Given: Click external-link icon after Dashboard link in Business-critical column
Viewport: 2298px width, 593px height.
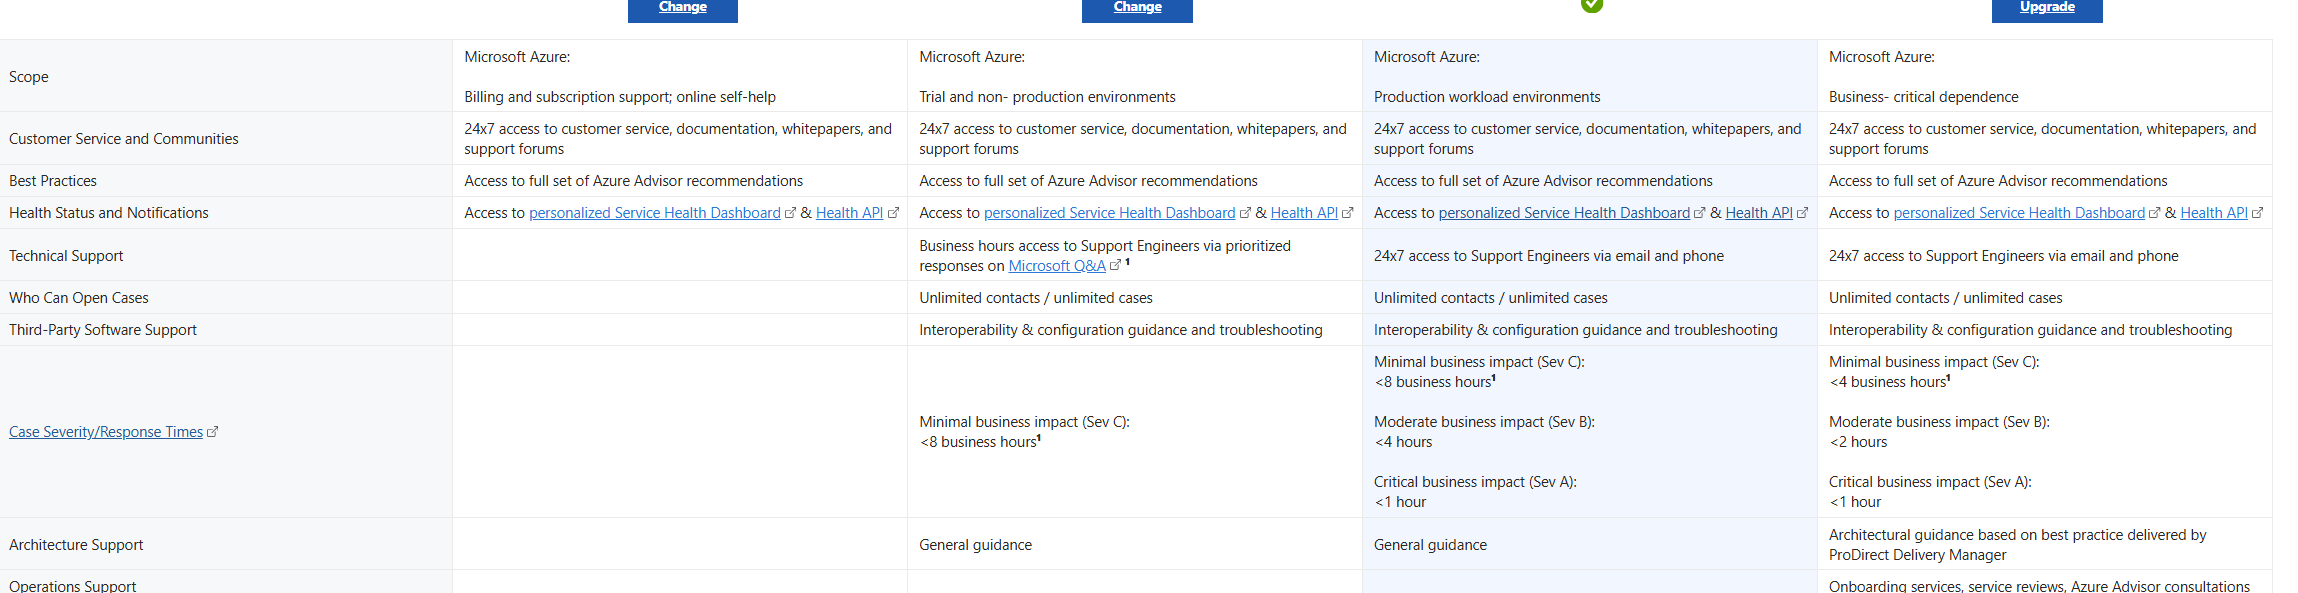Looking at the screenshot, I should click(x=2154, y=213).
